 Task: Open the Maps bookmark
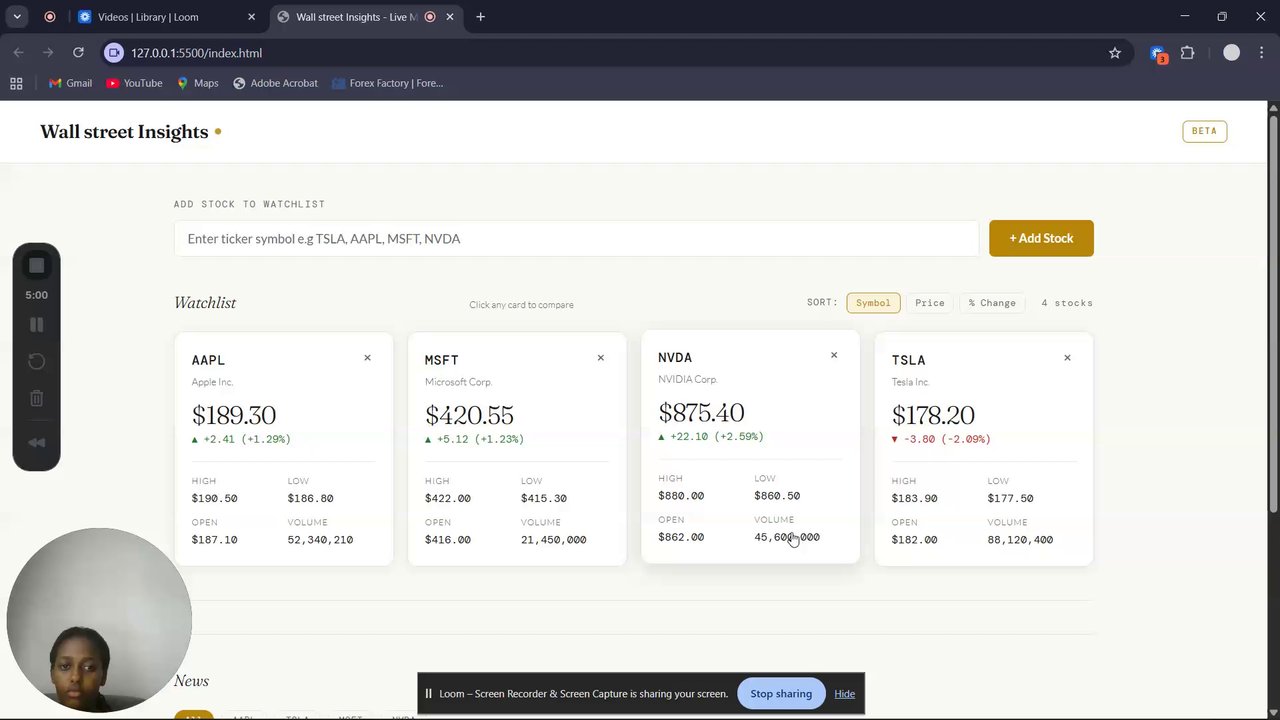point(197,83)
